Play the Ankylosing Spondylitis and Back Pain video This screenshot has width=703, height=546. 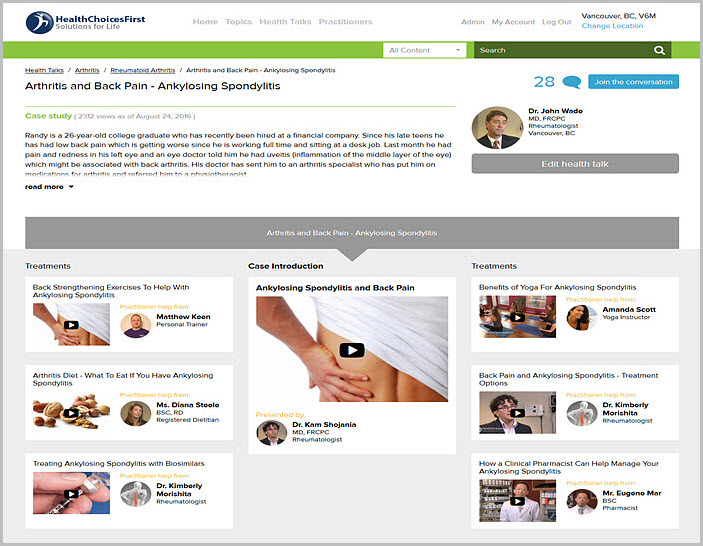[x=352, y=350]
